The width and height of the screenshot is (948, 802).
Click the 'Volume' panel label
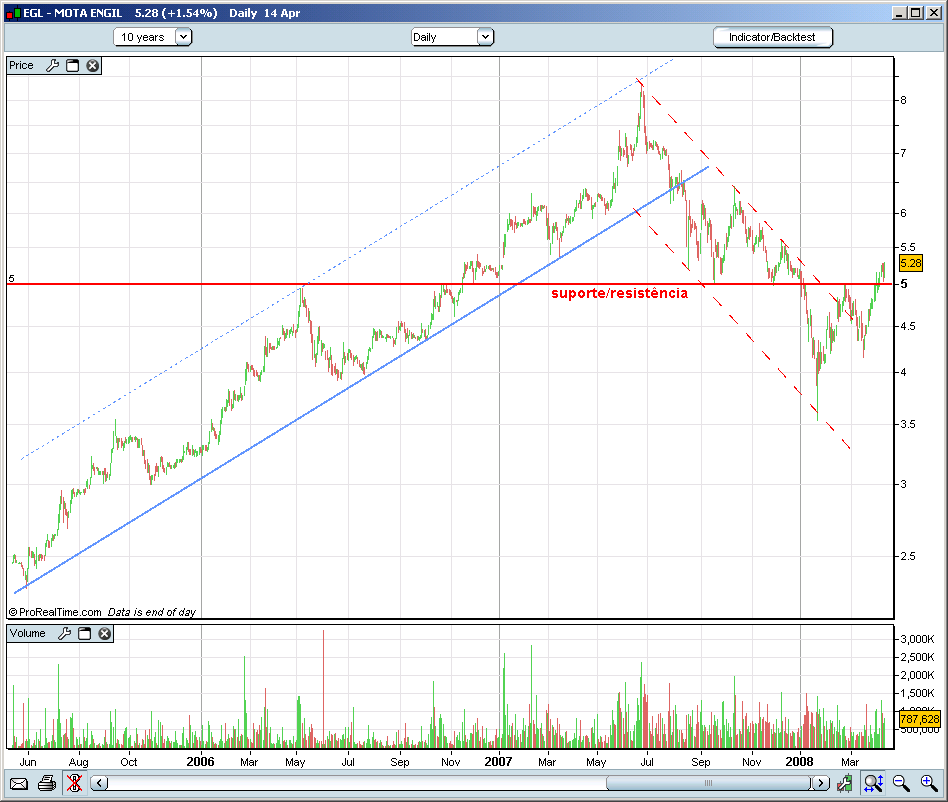point(27,633)
